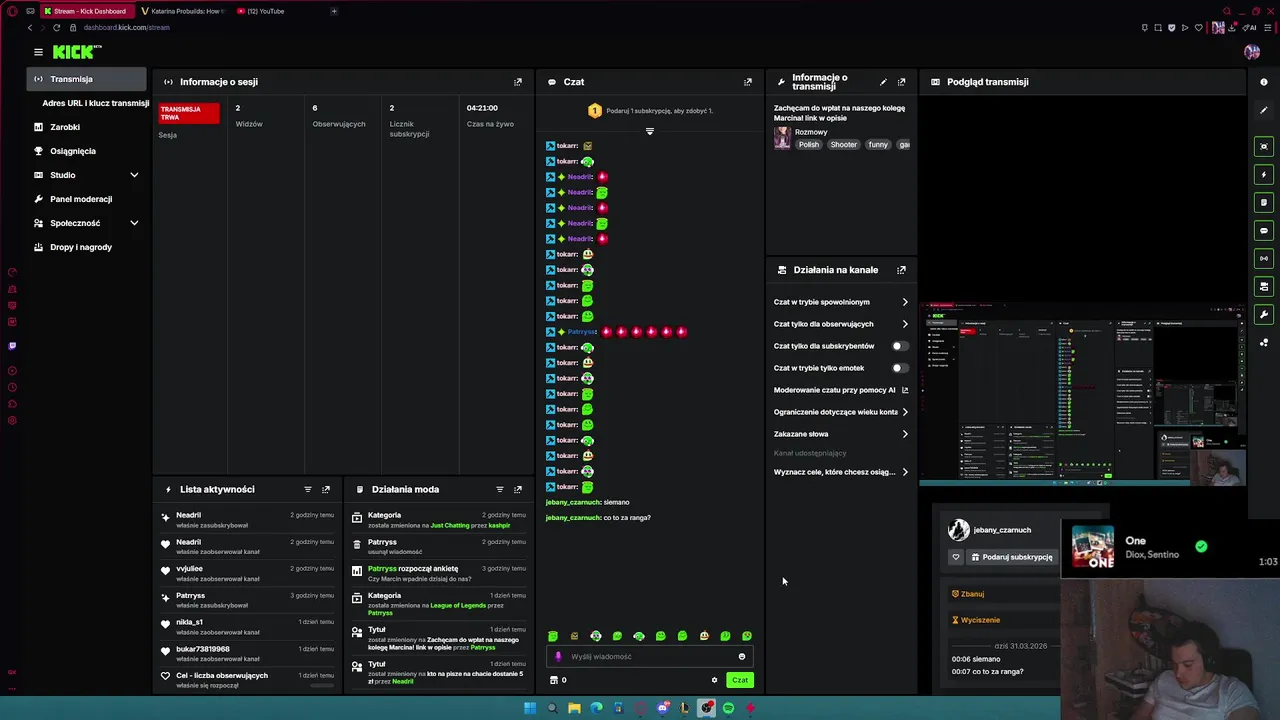1280x720 pixels.
Task: Click the green Czat send button
Action: tap(739, 680)
